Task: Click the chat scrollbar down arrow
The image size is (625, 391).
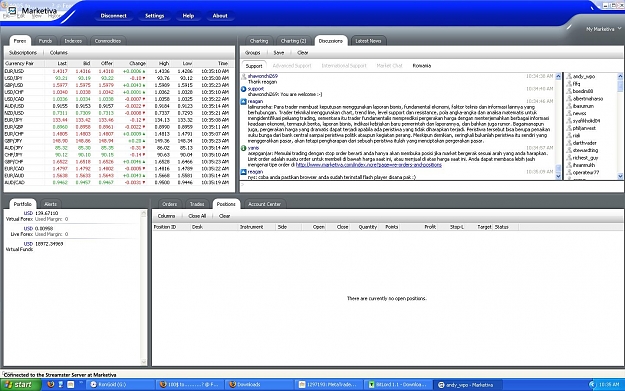Action: (x=558, y=176)
